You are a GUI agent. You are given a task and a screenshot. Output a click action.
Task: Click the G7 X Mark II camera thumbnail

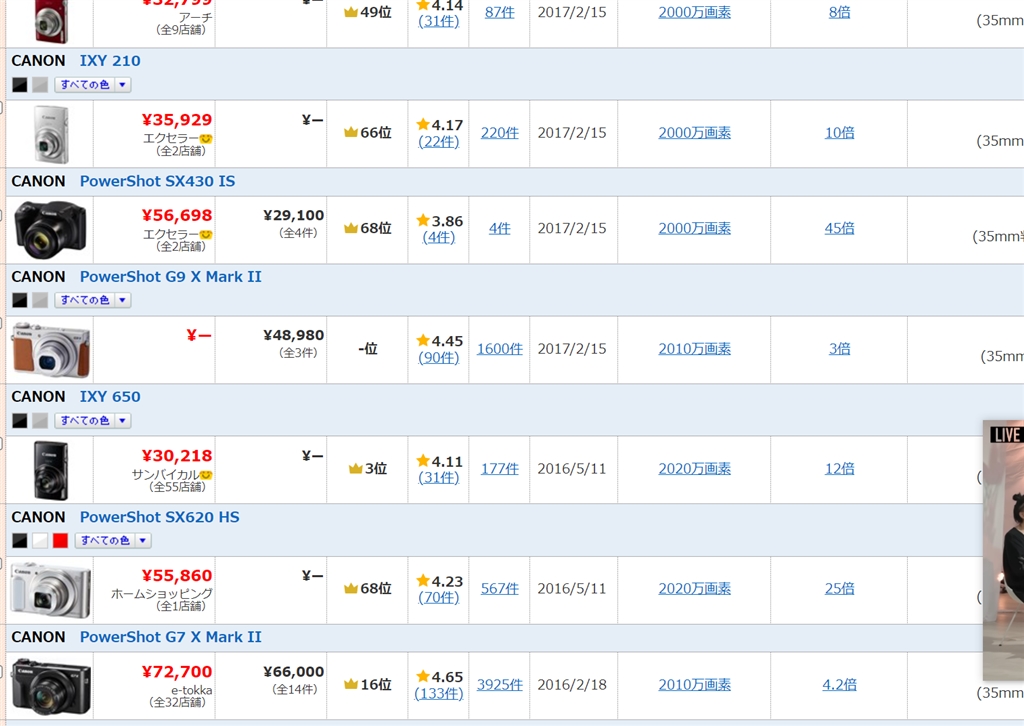[50, 686]
